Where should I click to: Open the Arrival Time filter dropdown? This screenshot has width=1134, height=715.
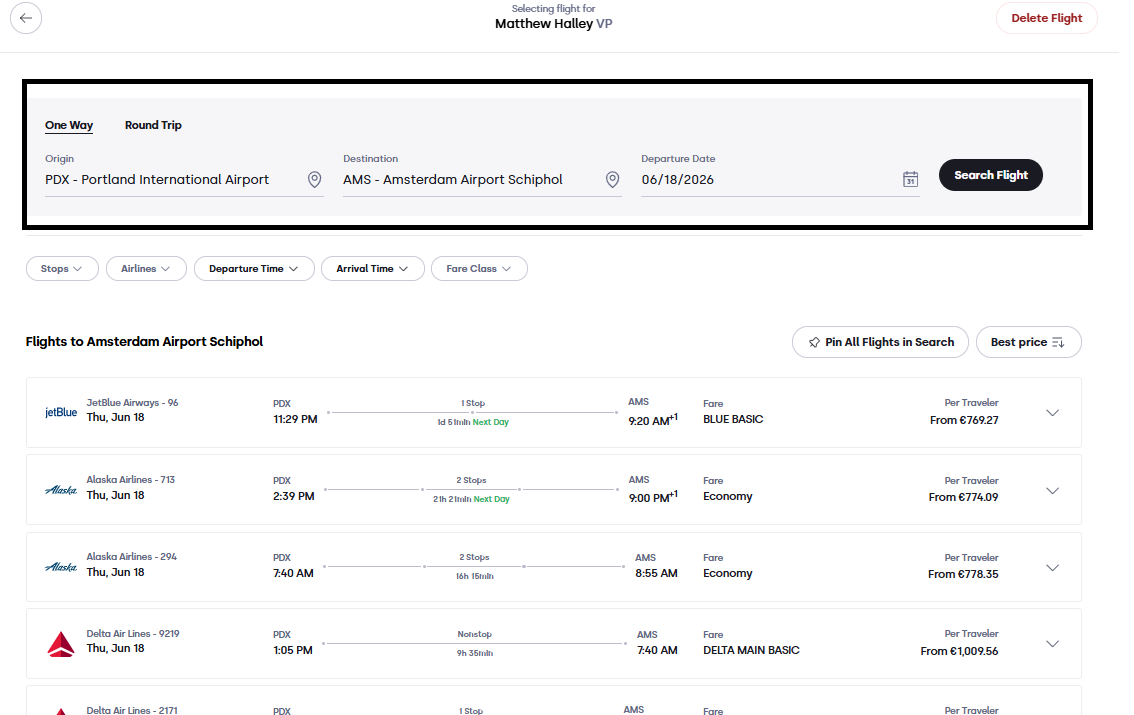[372, 269]
